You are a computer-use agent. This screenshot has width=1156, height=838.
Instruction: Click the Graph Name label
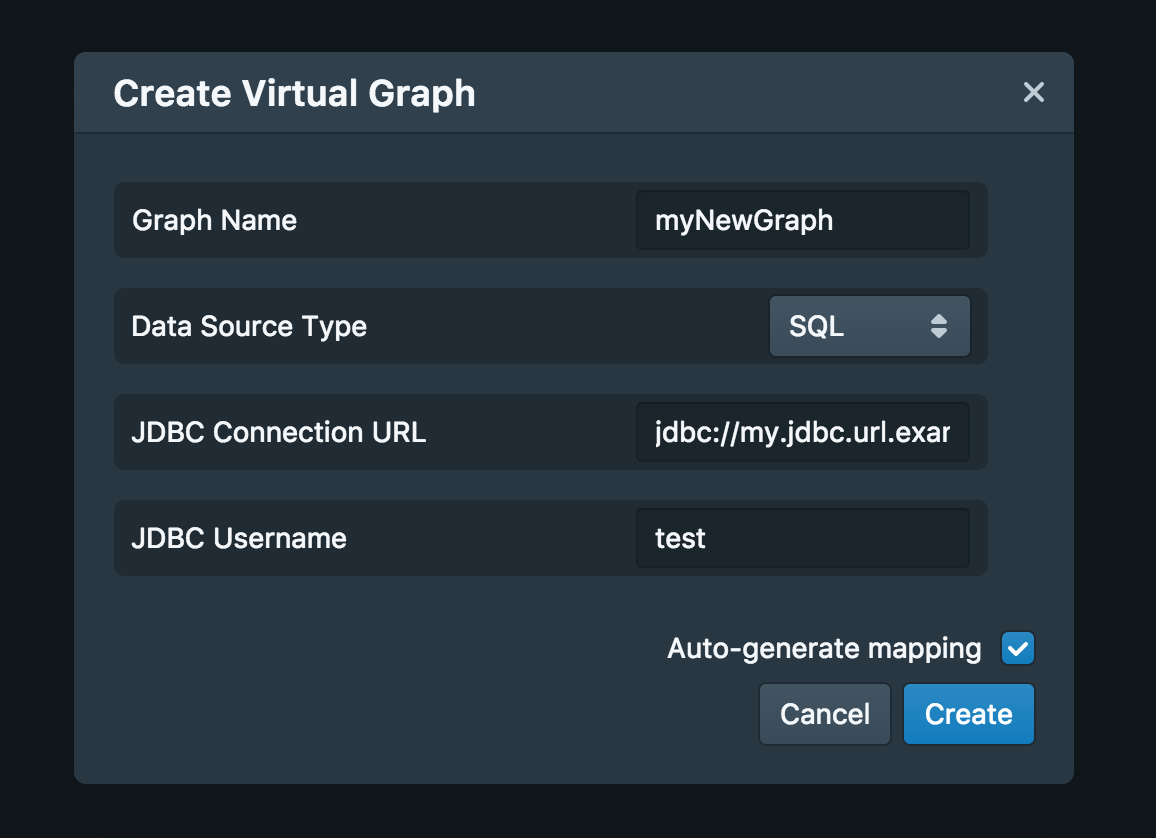point(214,220)
